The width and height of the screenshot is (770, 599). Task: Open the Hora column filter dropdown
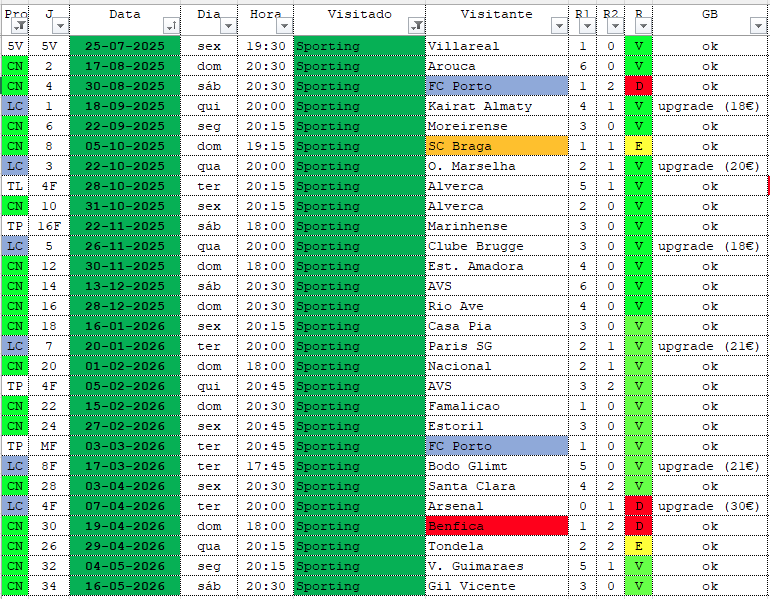[x=284, y=26]
